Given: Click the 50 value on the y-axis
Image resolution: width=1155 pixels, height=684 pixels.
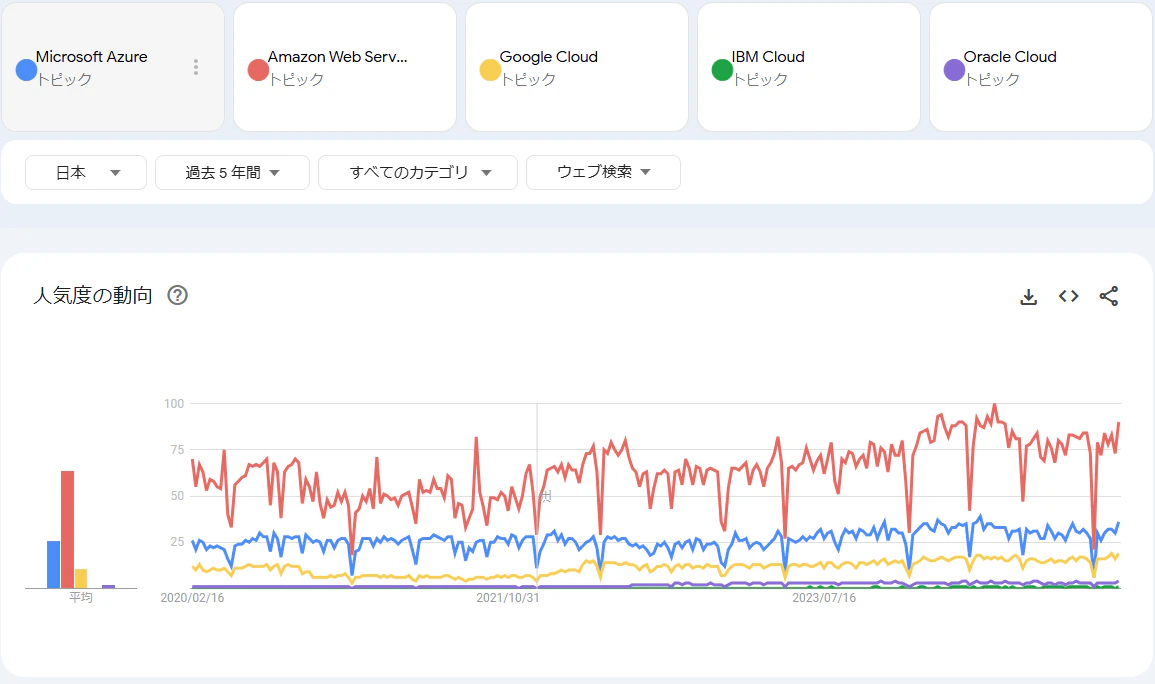Looking at the screenshot, I should coord(177,496).
